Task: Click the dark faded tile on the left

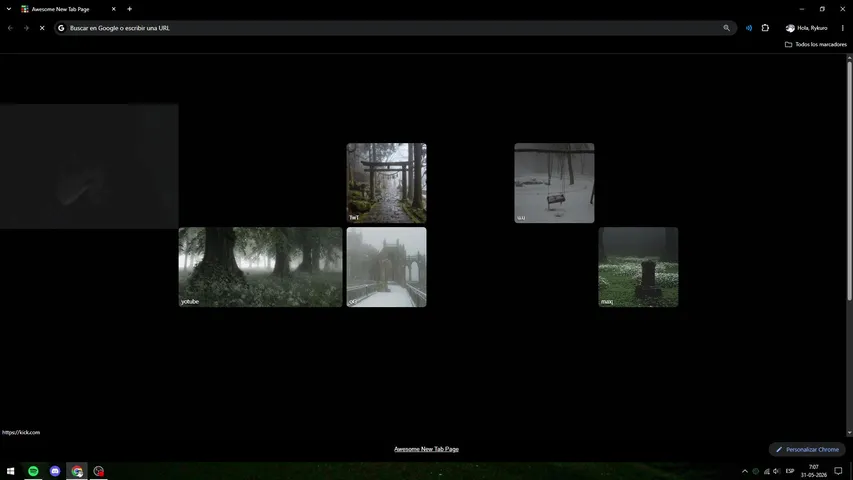Action: [x=89, y=166]
